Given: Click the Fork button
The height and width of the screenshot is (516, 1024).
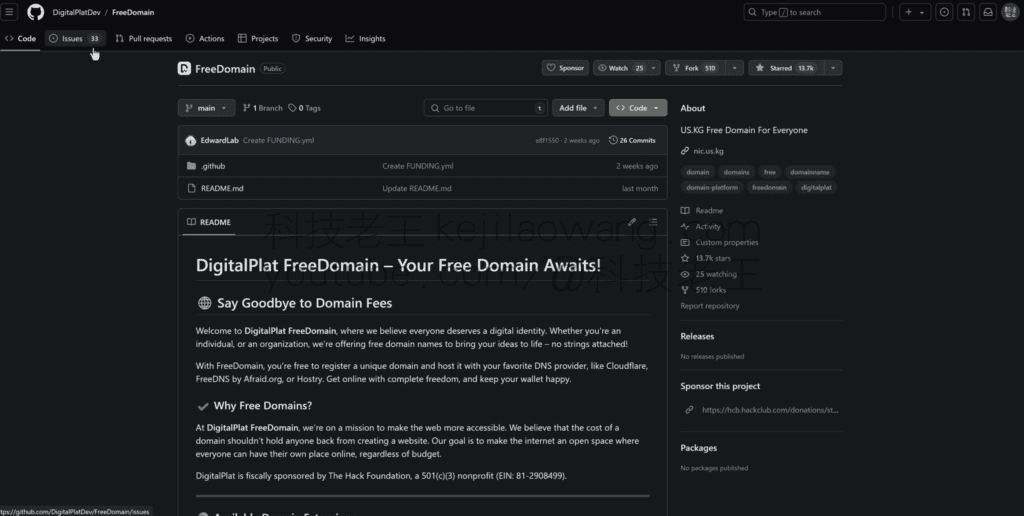Looking at the screenshot, I should tap(696, 68).
